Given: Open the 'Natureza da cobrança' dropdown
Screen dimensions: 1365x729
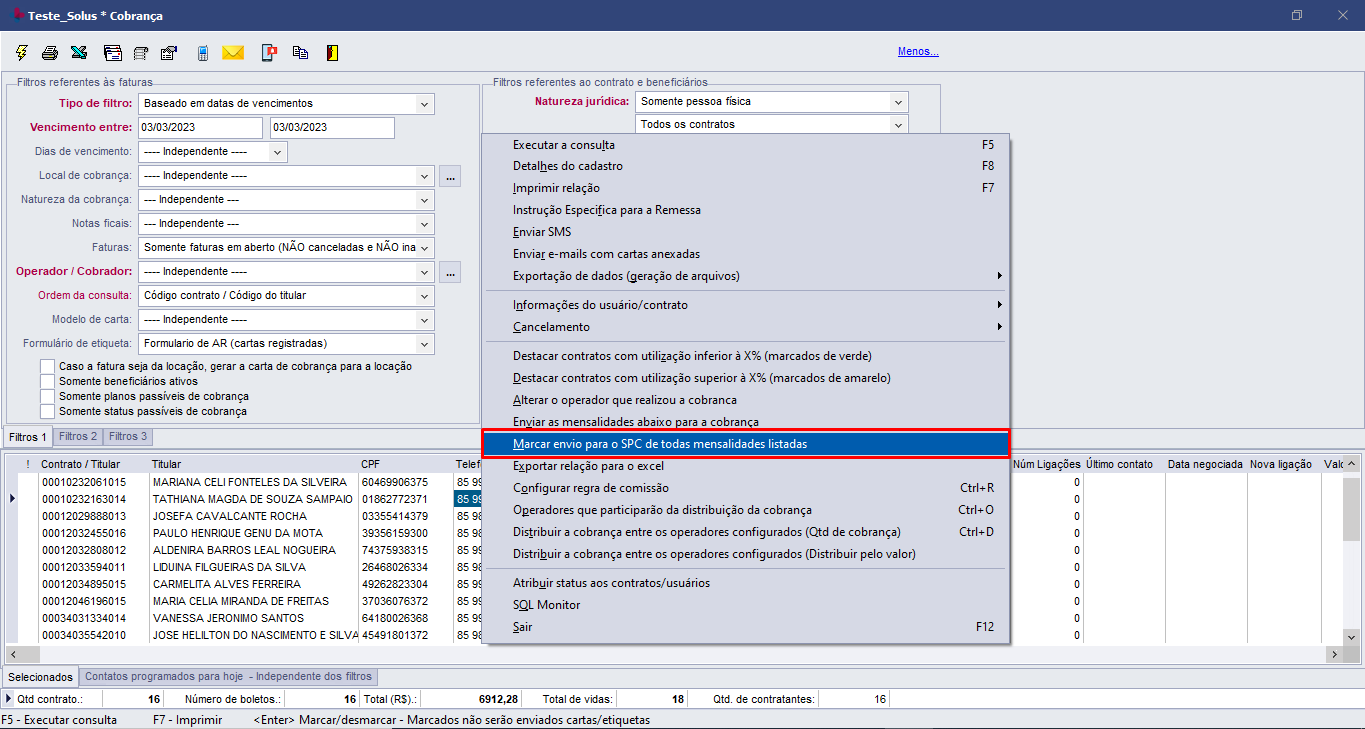Looking at the screenshot, I should [425, 199].
